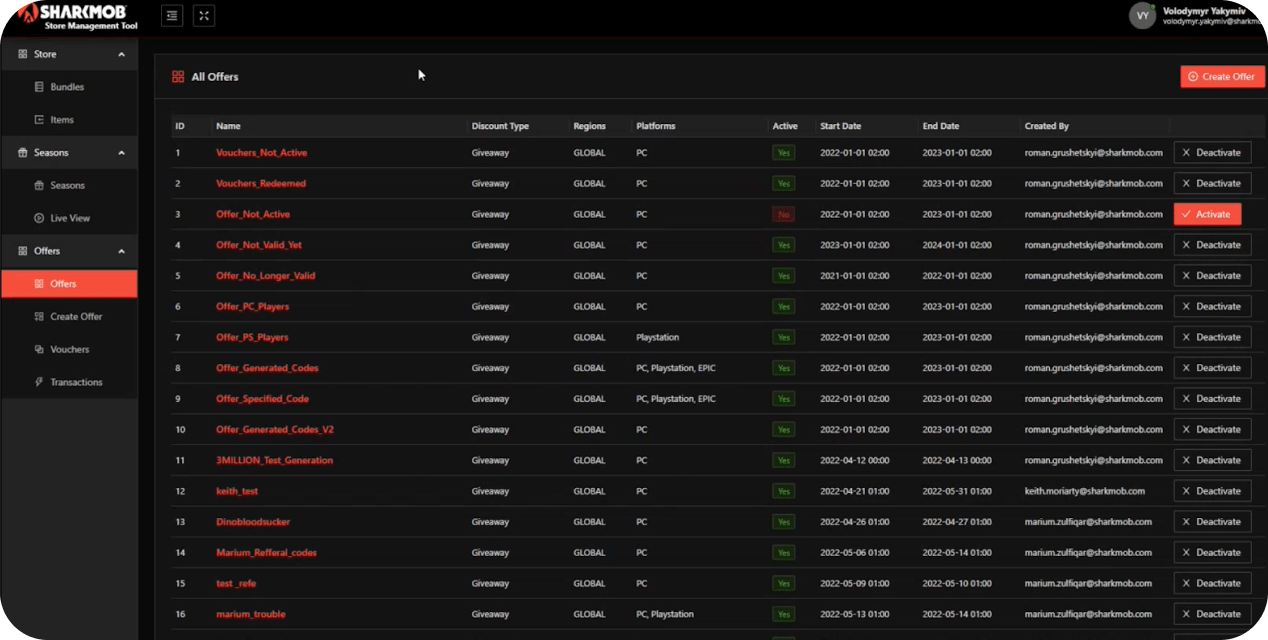Collapse the Seasons section chevron

point(122,153)
